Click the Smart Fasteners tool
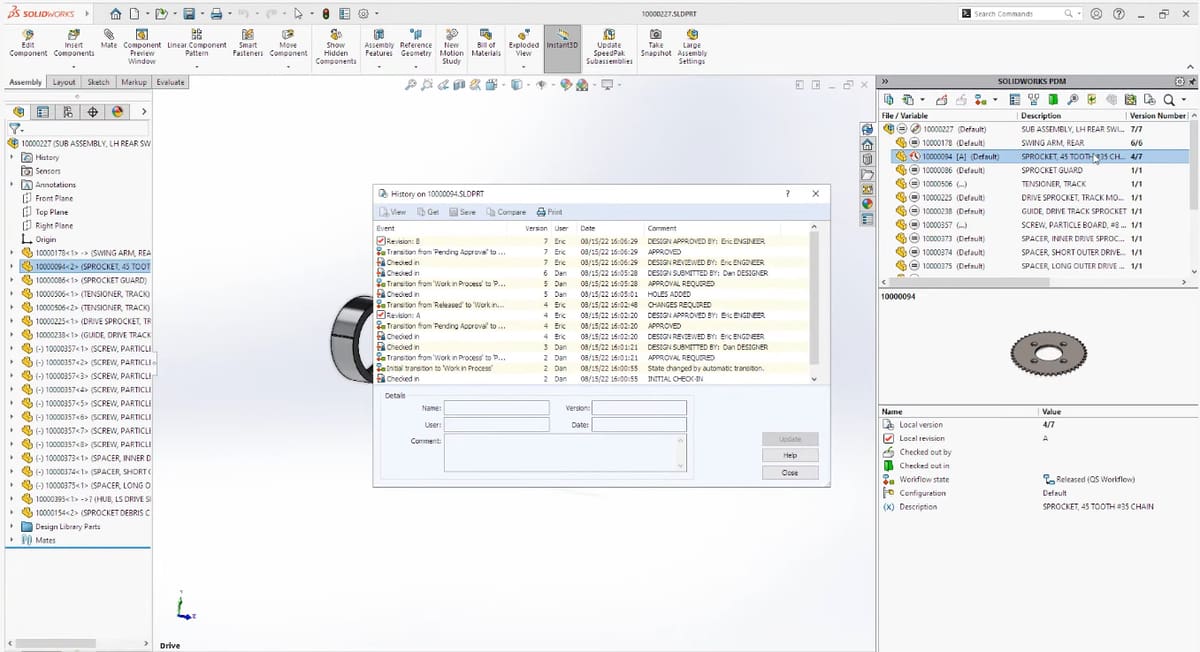The image size is (1200, 652). (247, 44)
